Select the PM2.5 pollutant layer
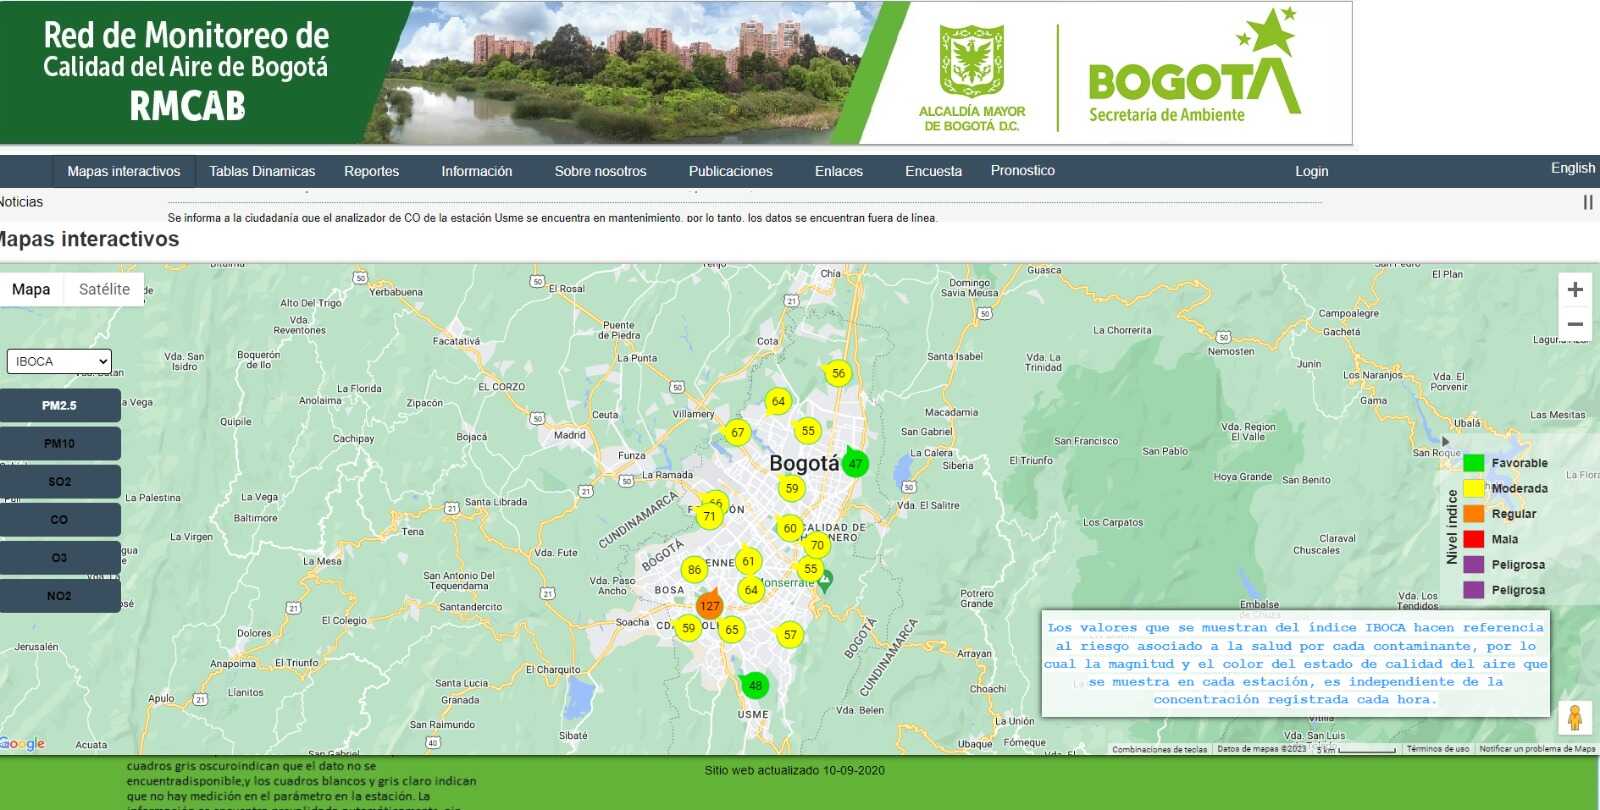1600x810 pixels. coord(60,406)
